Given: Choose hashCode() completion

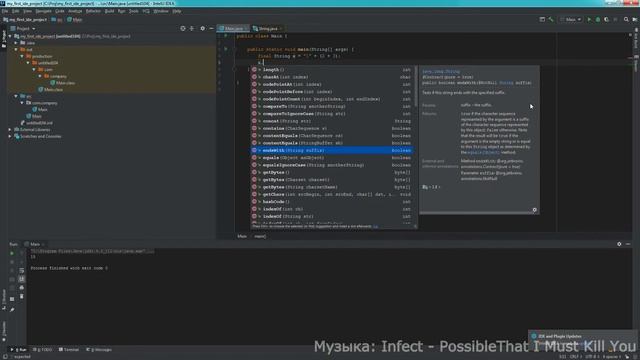Looking at the screenshot, I should pyautogui.click(x=331, y=202).
